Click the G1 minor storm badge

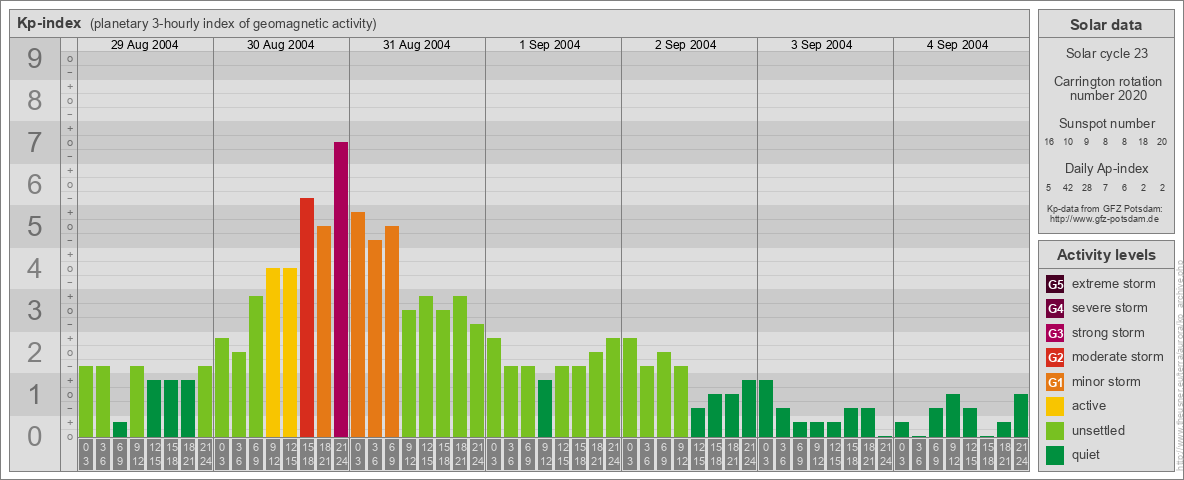1055,382
